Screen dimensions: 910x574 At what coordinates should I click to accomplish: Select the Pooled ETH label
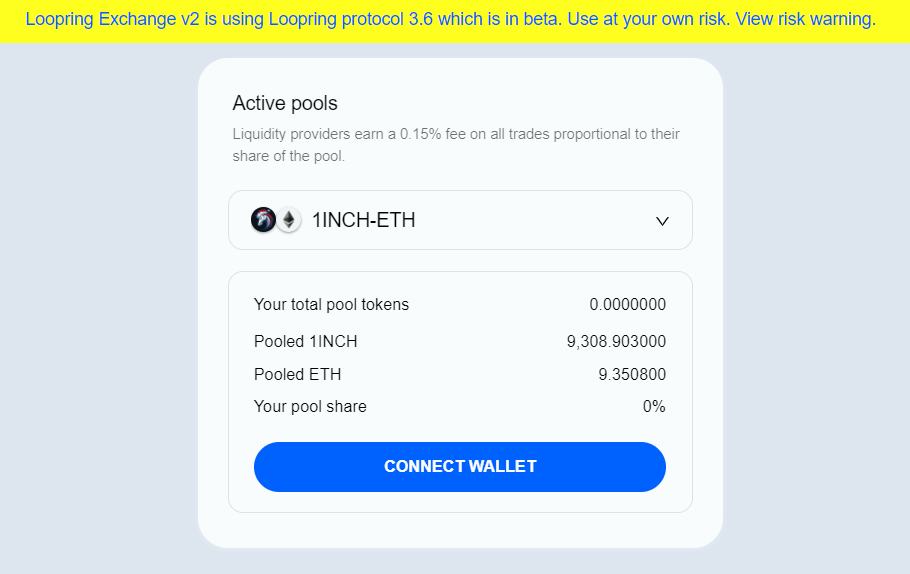tap(297, 374)
